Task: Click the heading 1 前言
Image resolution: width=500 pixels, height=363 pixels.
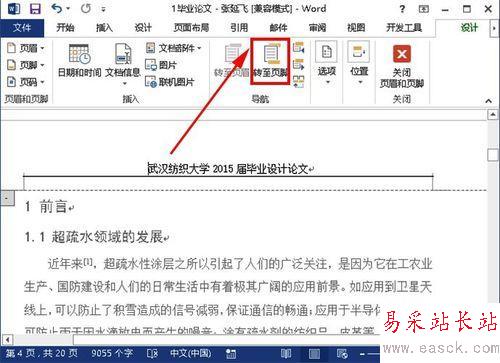Action: click(46, 207)
